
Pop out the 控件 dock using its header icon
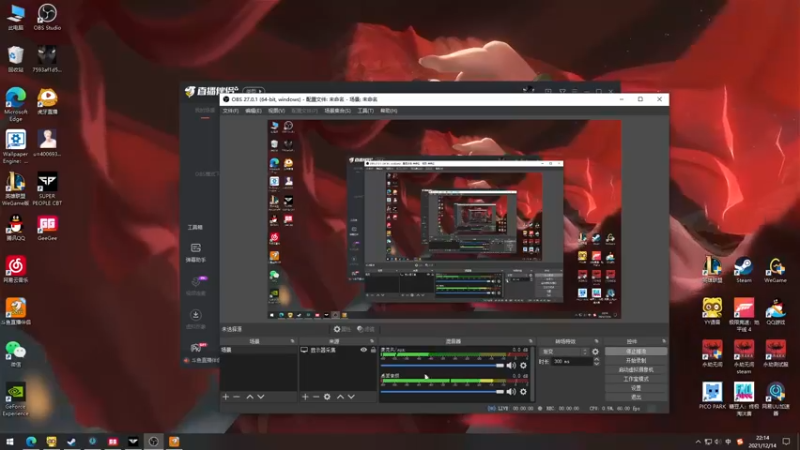pos(664,341)
